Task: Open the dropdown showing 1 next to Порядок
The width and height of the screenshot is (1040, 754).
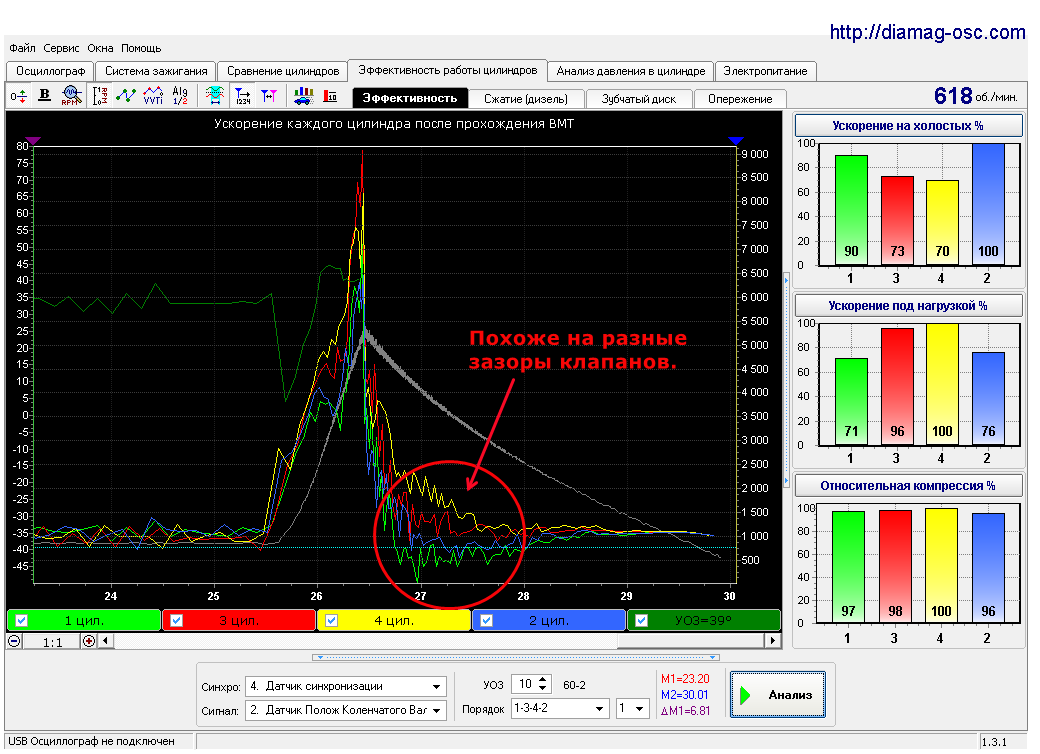Action: tap(632, 708)
